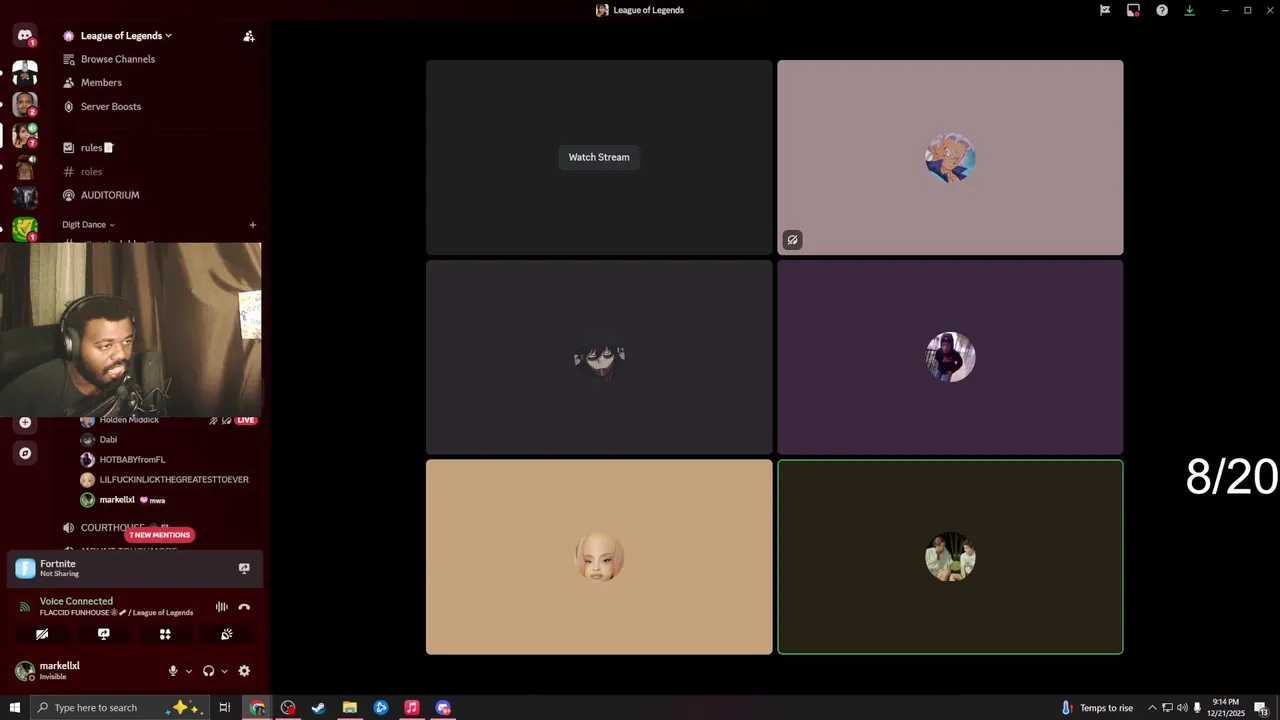Watch Stream in the first video tile

pos(599,157)
